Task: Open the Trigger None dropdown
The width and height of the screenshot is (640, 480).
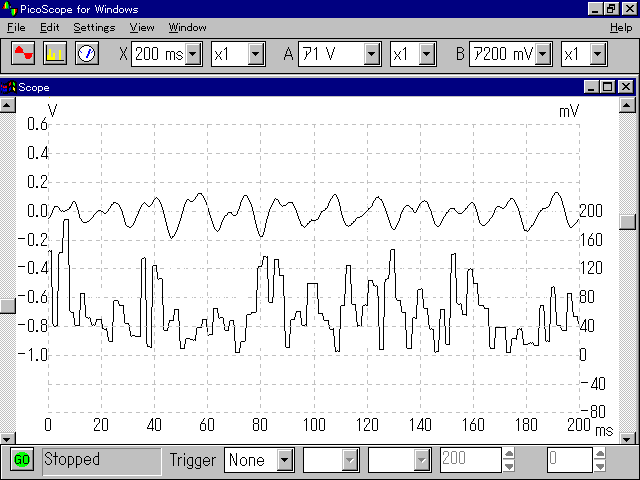Action: (x=284, y=460)
